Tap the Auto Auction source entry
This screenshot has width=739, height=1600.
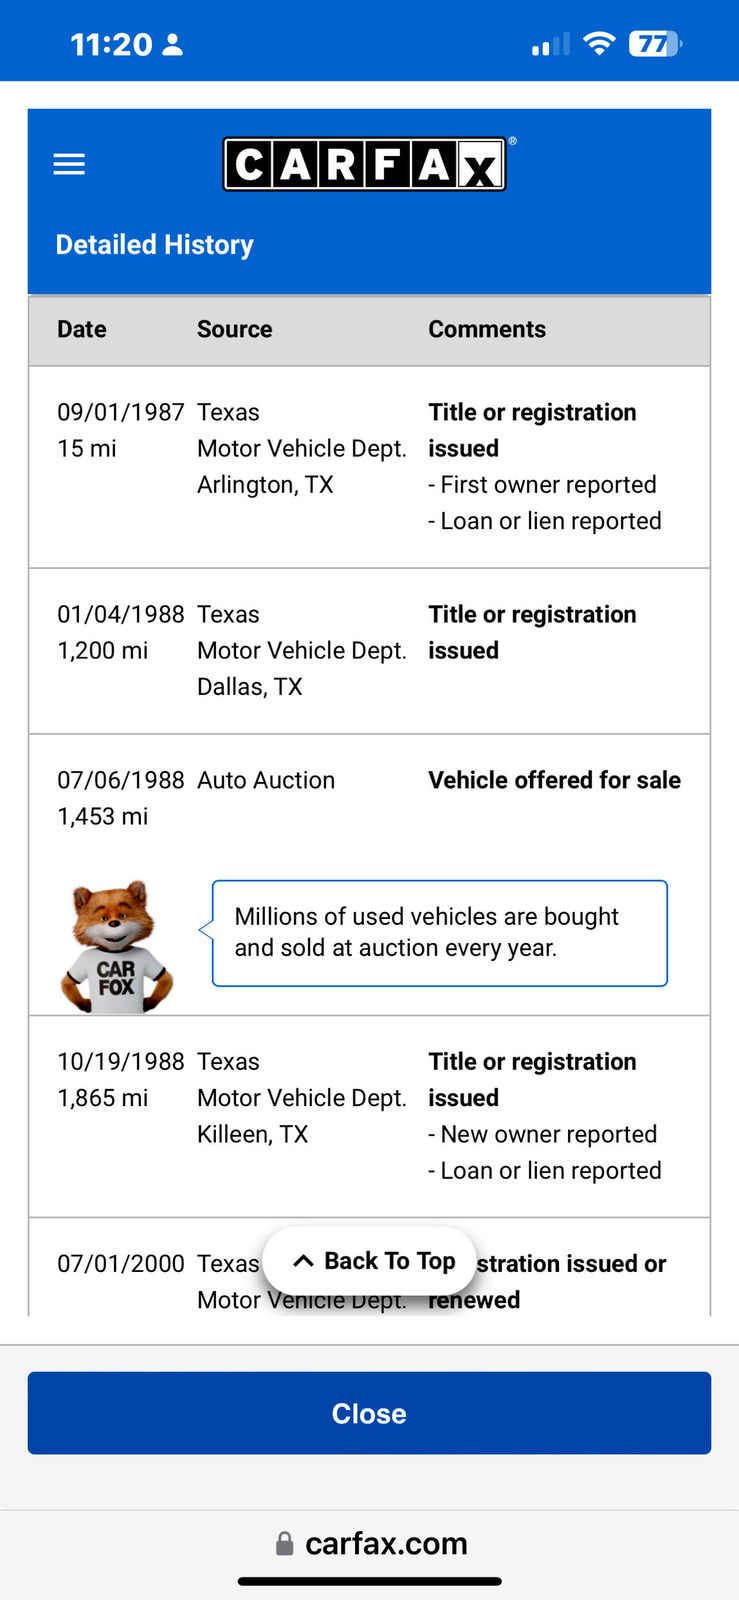pos(266,780)
